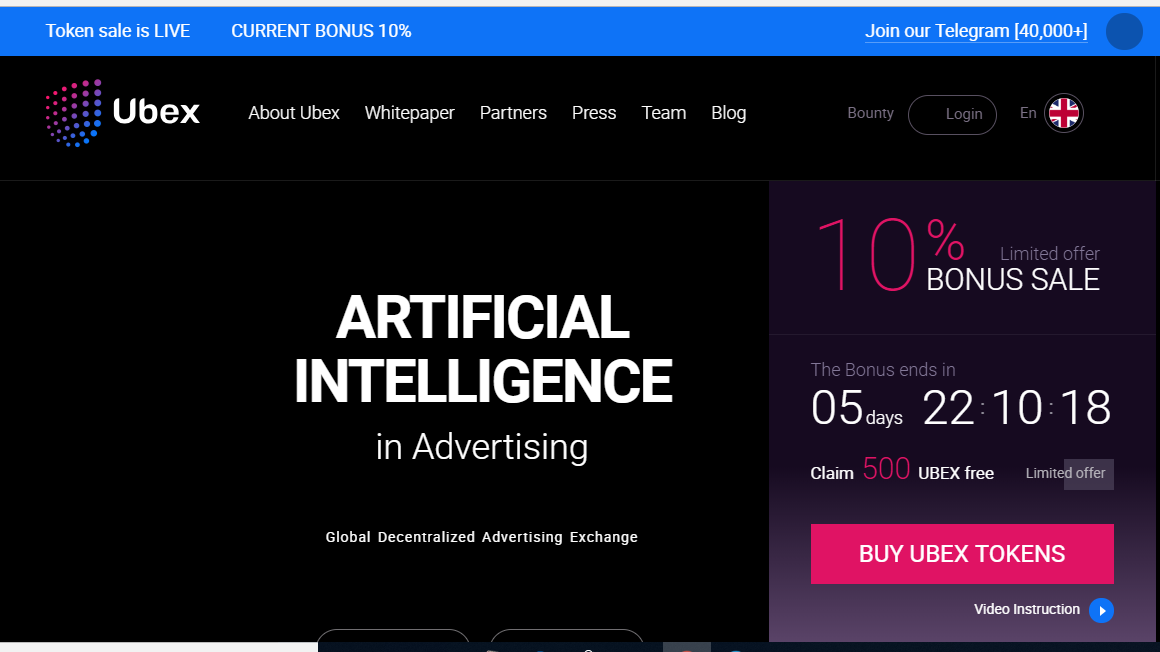Click the round blue button in top banner

click(x=1124, y=31)
